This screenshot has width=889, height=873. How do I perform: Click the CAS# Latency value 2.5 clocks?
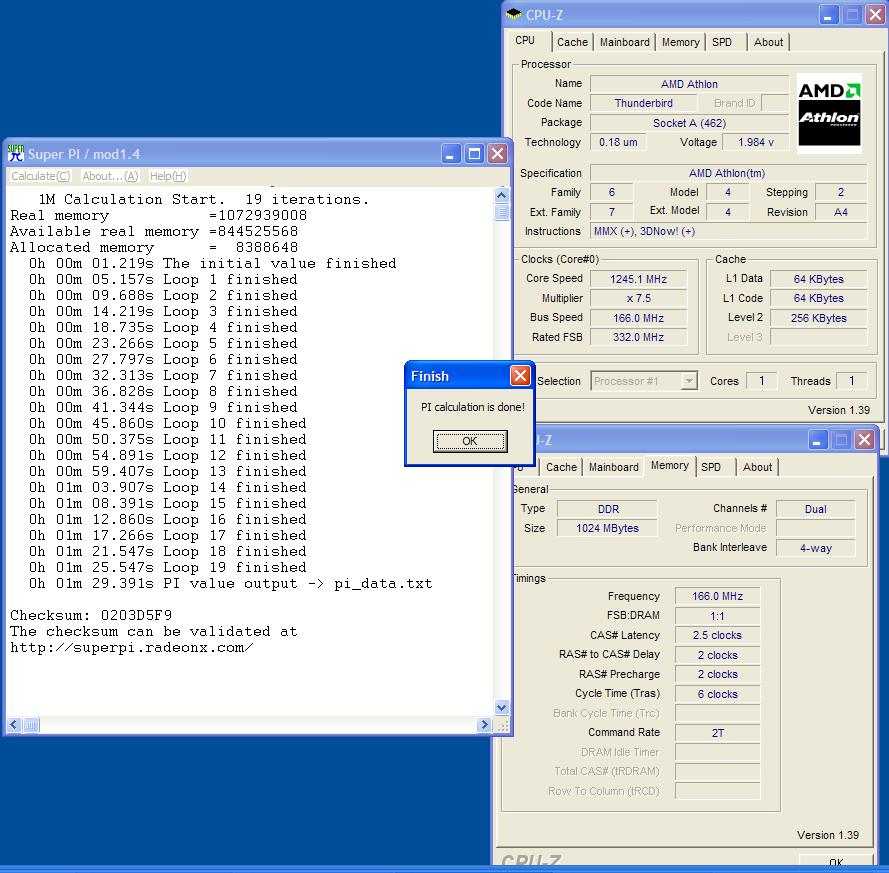(717, 635)
